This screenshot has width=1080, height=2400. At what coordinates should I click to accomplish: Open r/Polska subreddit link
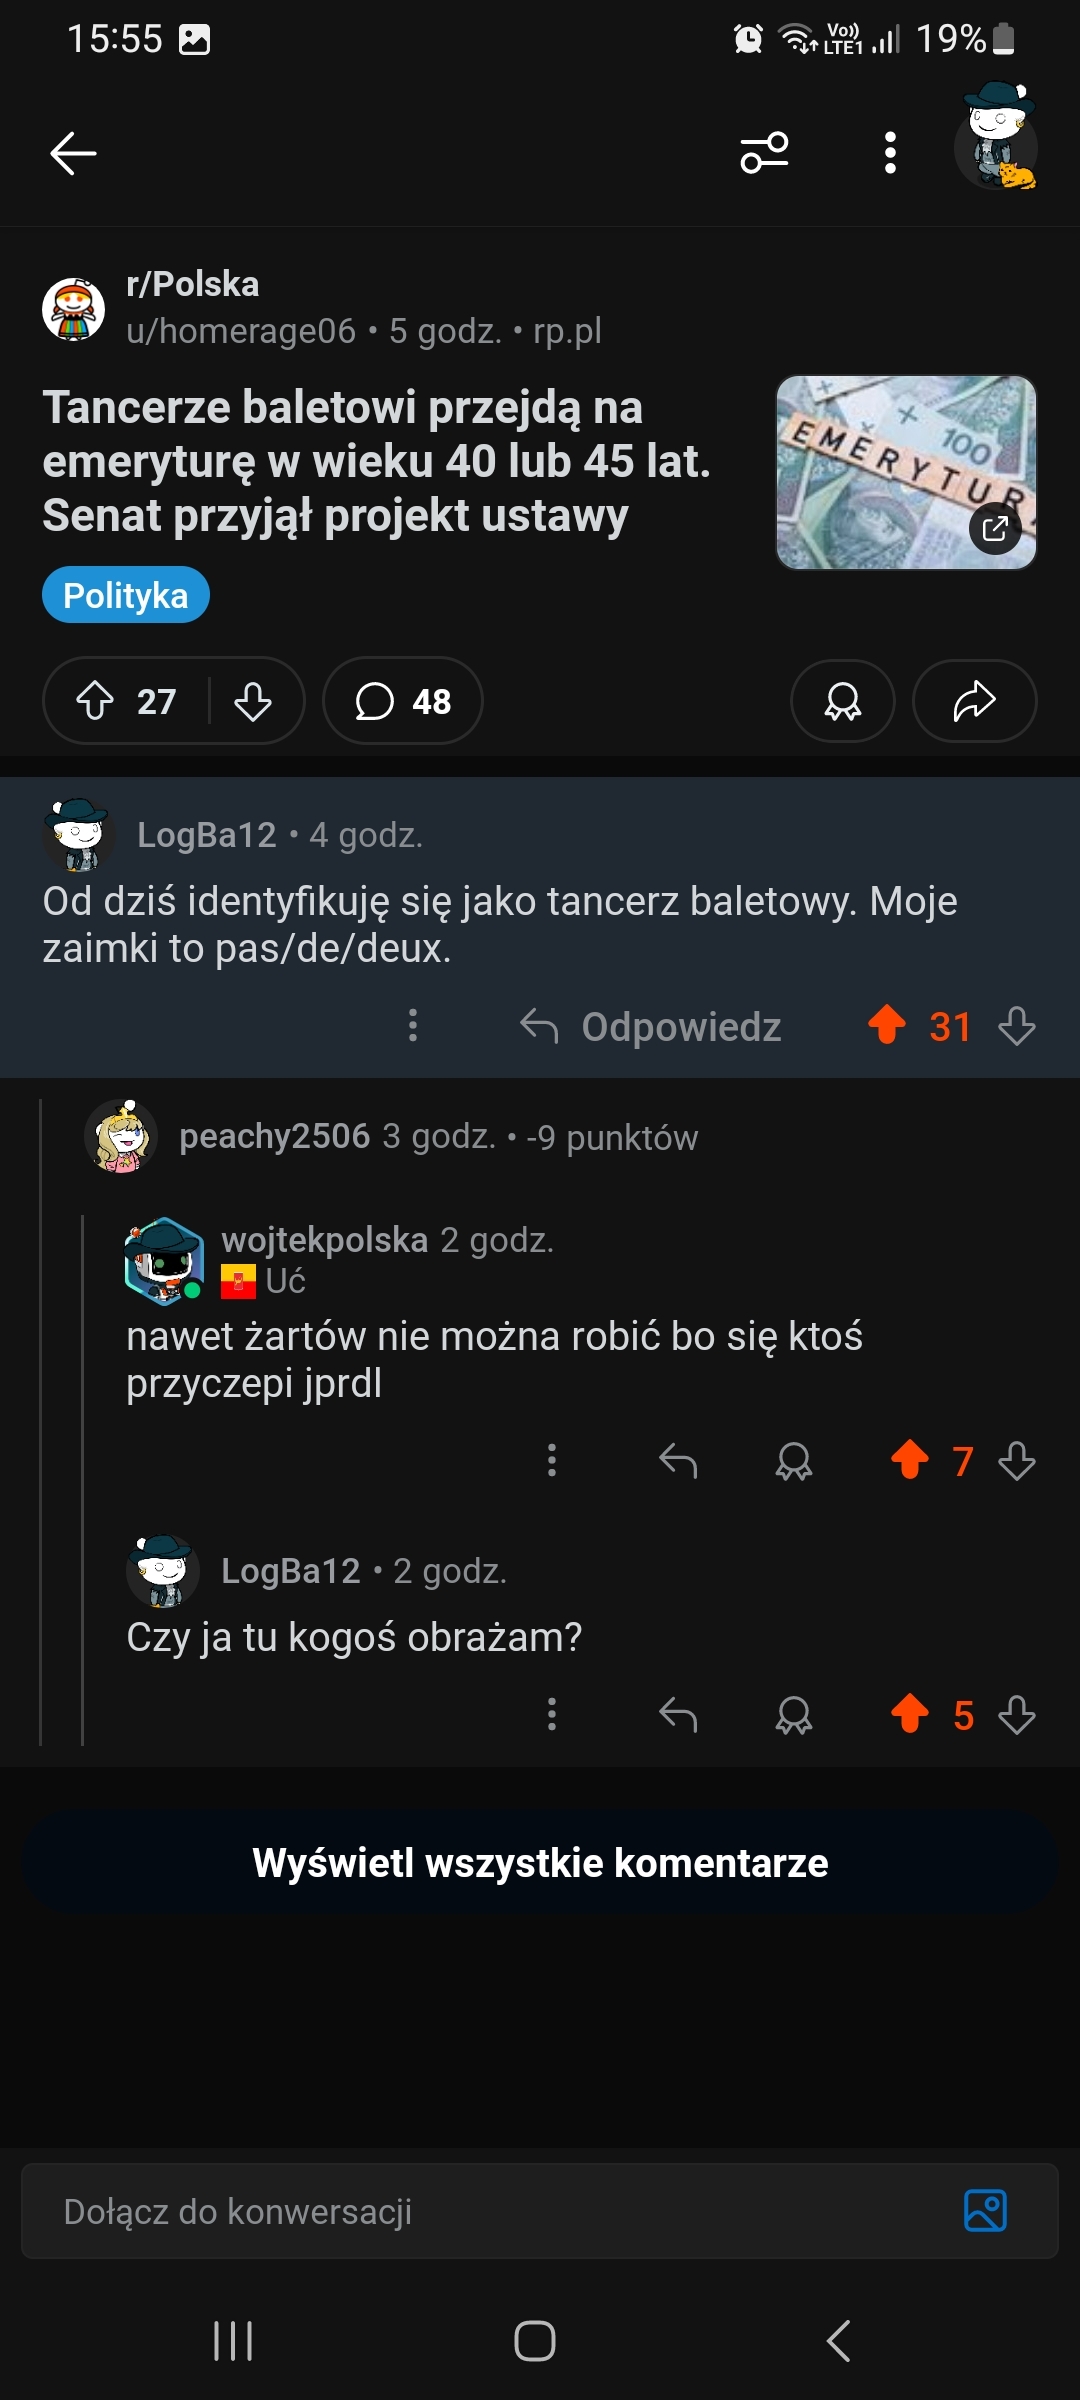[x=193, y=284]
